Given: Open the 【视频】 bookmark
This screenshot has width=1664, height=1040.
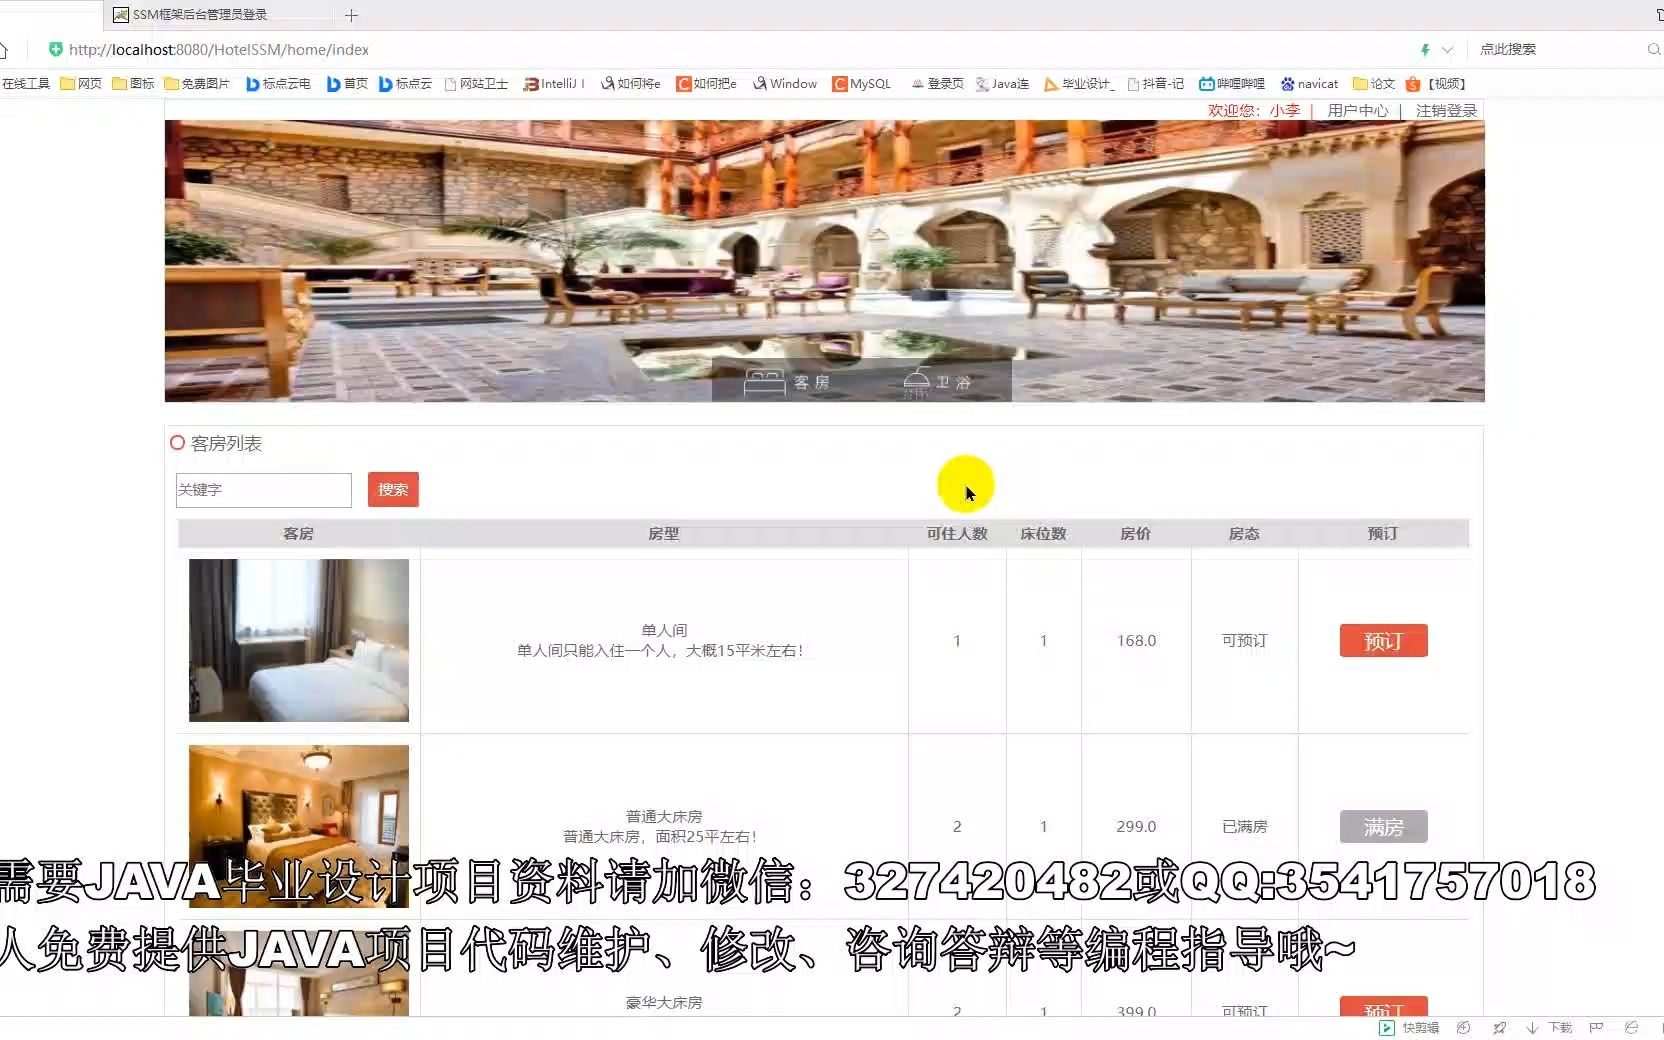Looking at the screenshot, I should 1436,84.
